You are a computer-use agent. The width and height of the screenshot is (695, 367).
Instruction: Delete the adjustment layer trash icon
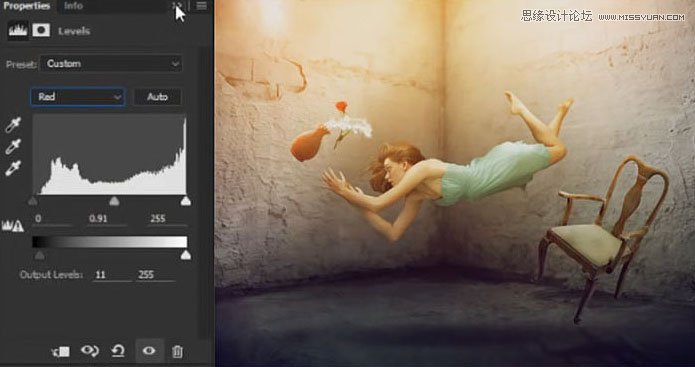click(177, 352)
